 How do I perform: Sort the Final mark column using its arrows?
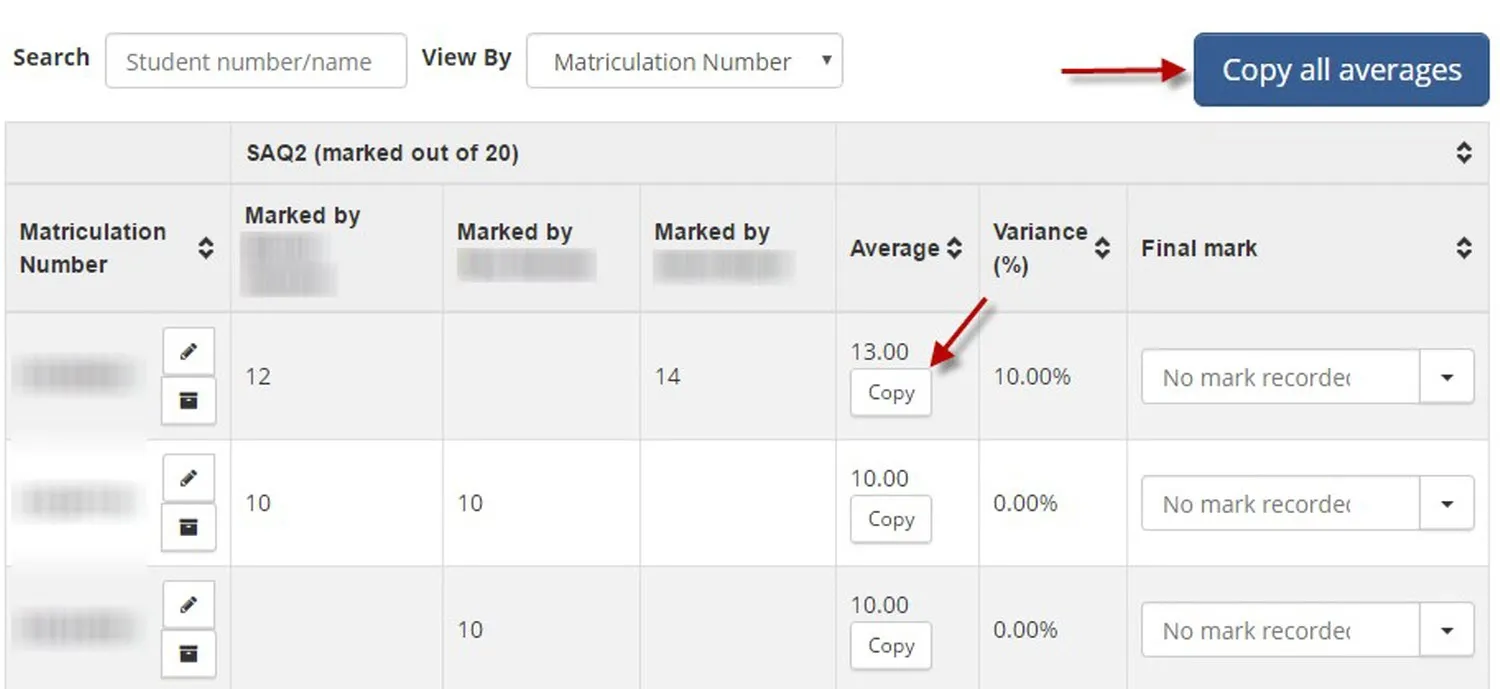pos(1464,248)
